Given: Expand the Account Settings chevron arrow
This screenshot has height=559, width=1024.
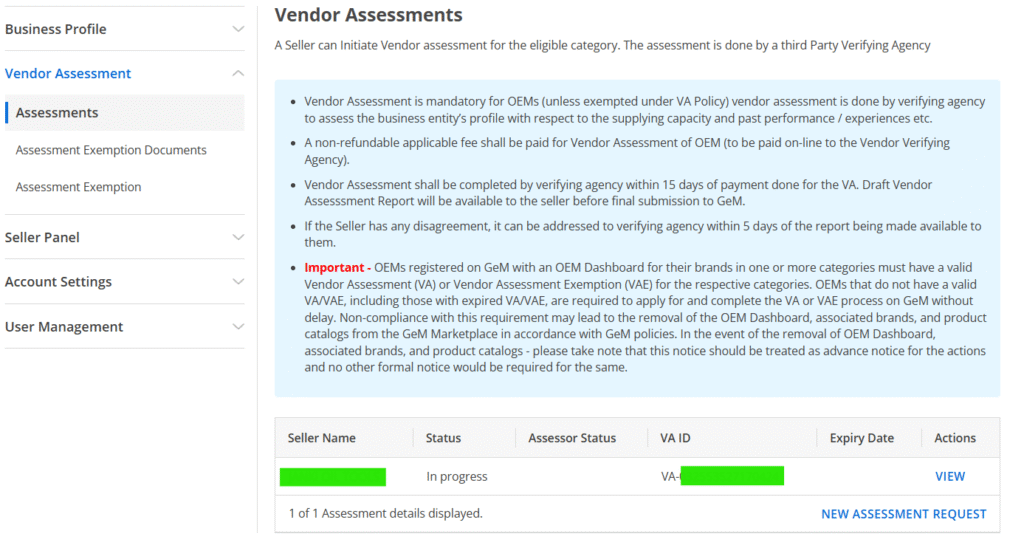Looking at the screenshot, I should point(237,282).
